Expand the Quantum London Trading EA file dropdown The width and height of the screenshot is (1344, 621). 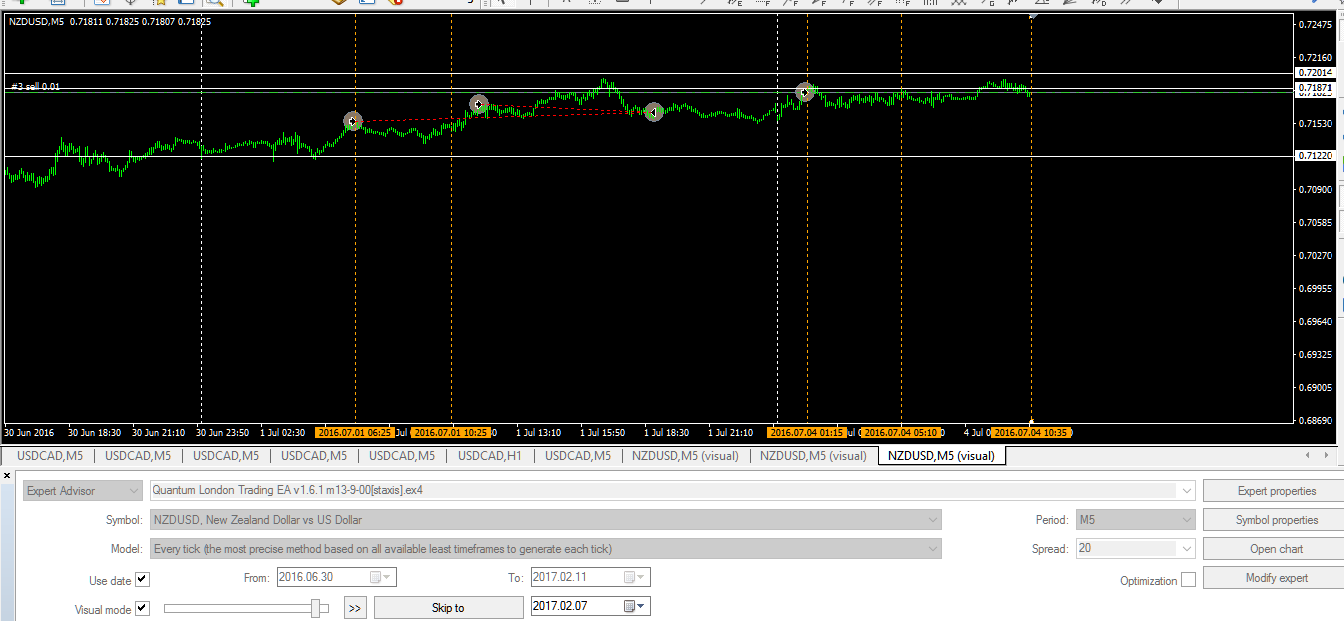[1187, 491]
